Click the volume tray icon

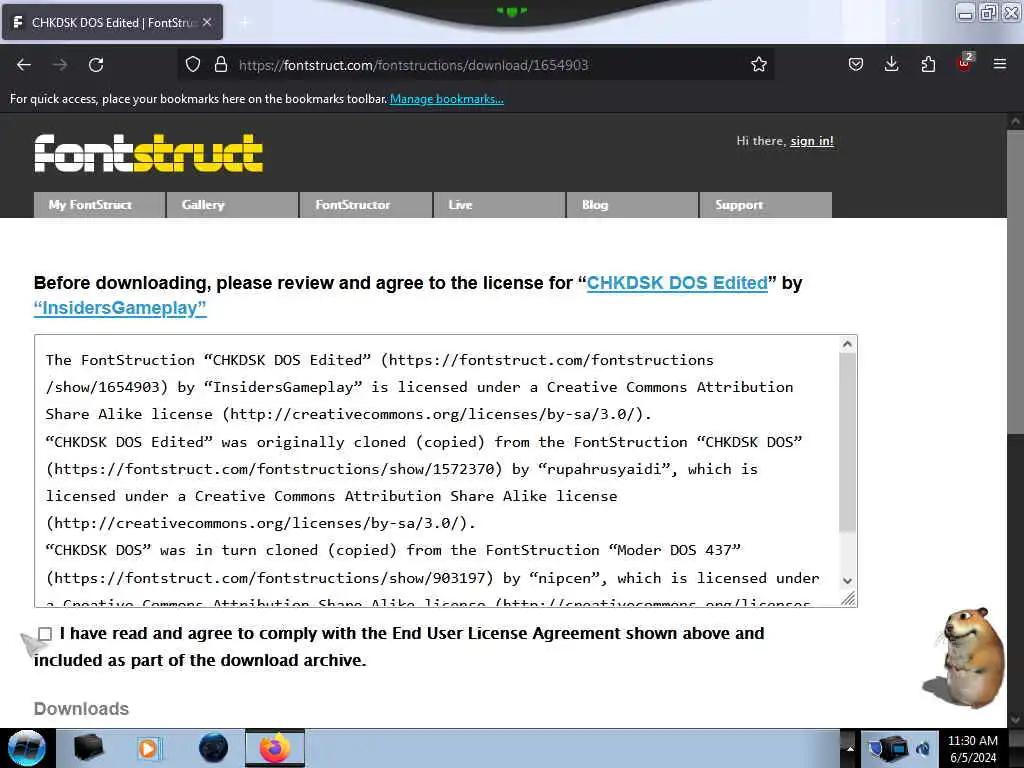[923, 748]
